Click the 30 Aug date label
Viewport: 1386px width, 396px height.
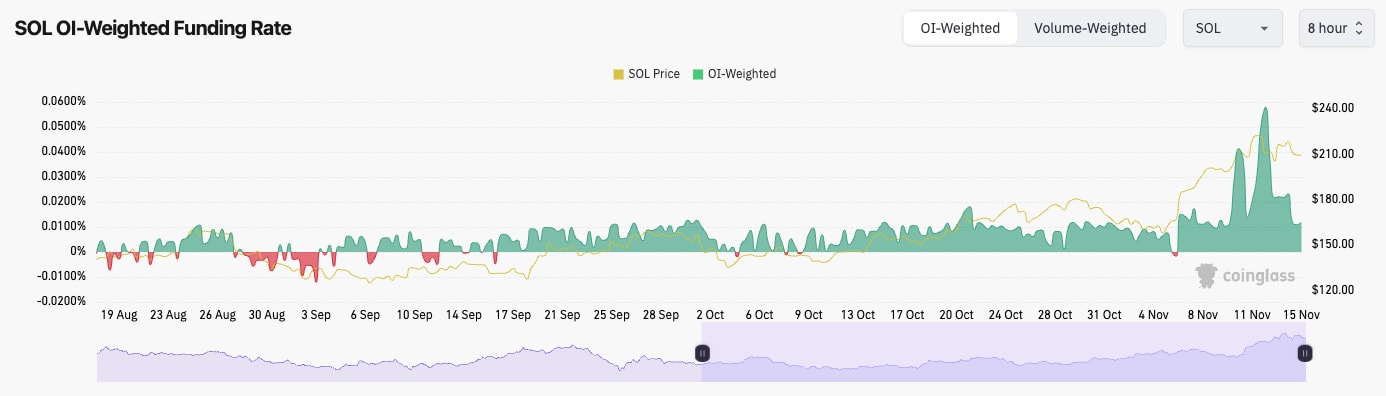(267, 315)
